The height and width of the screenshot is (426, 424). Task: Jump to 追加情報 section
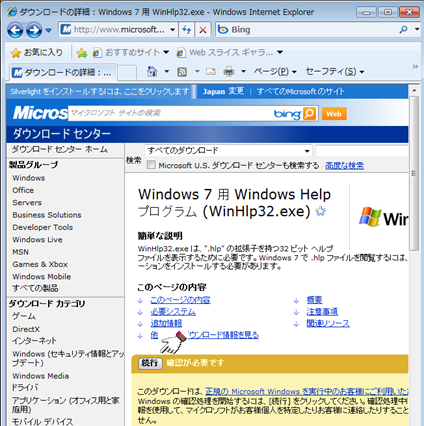point(166,323)
